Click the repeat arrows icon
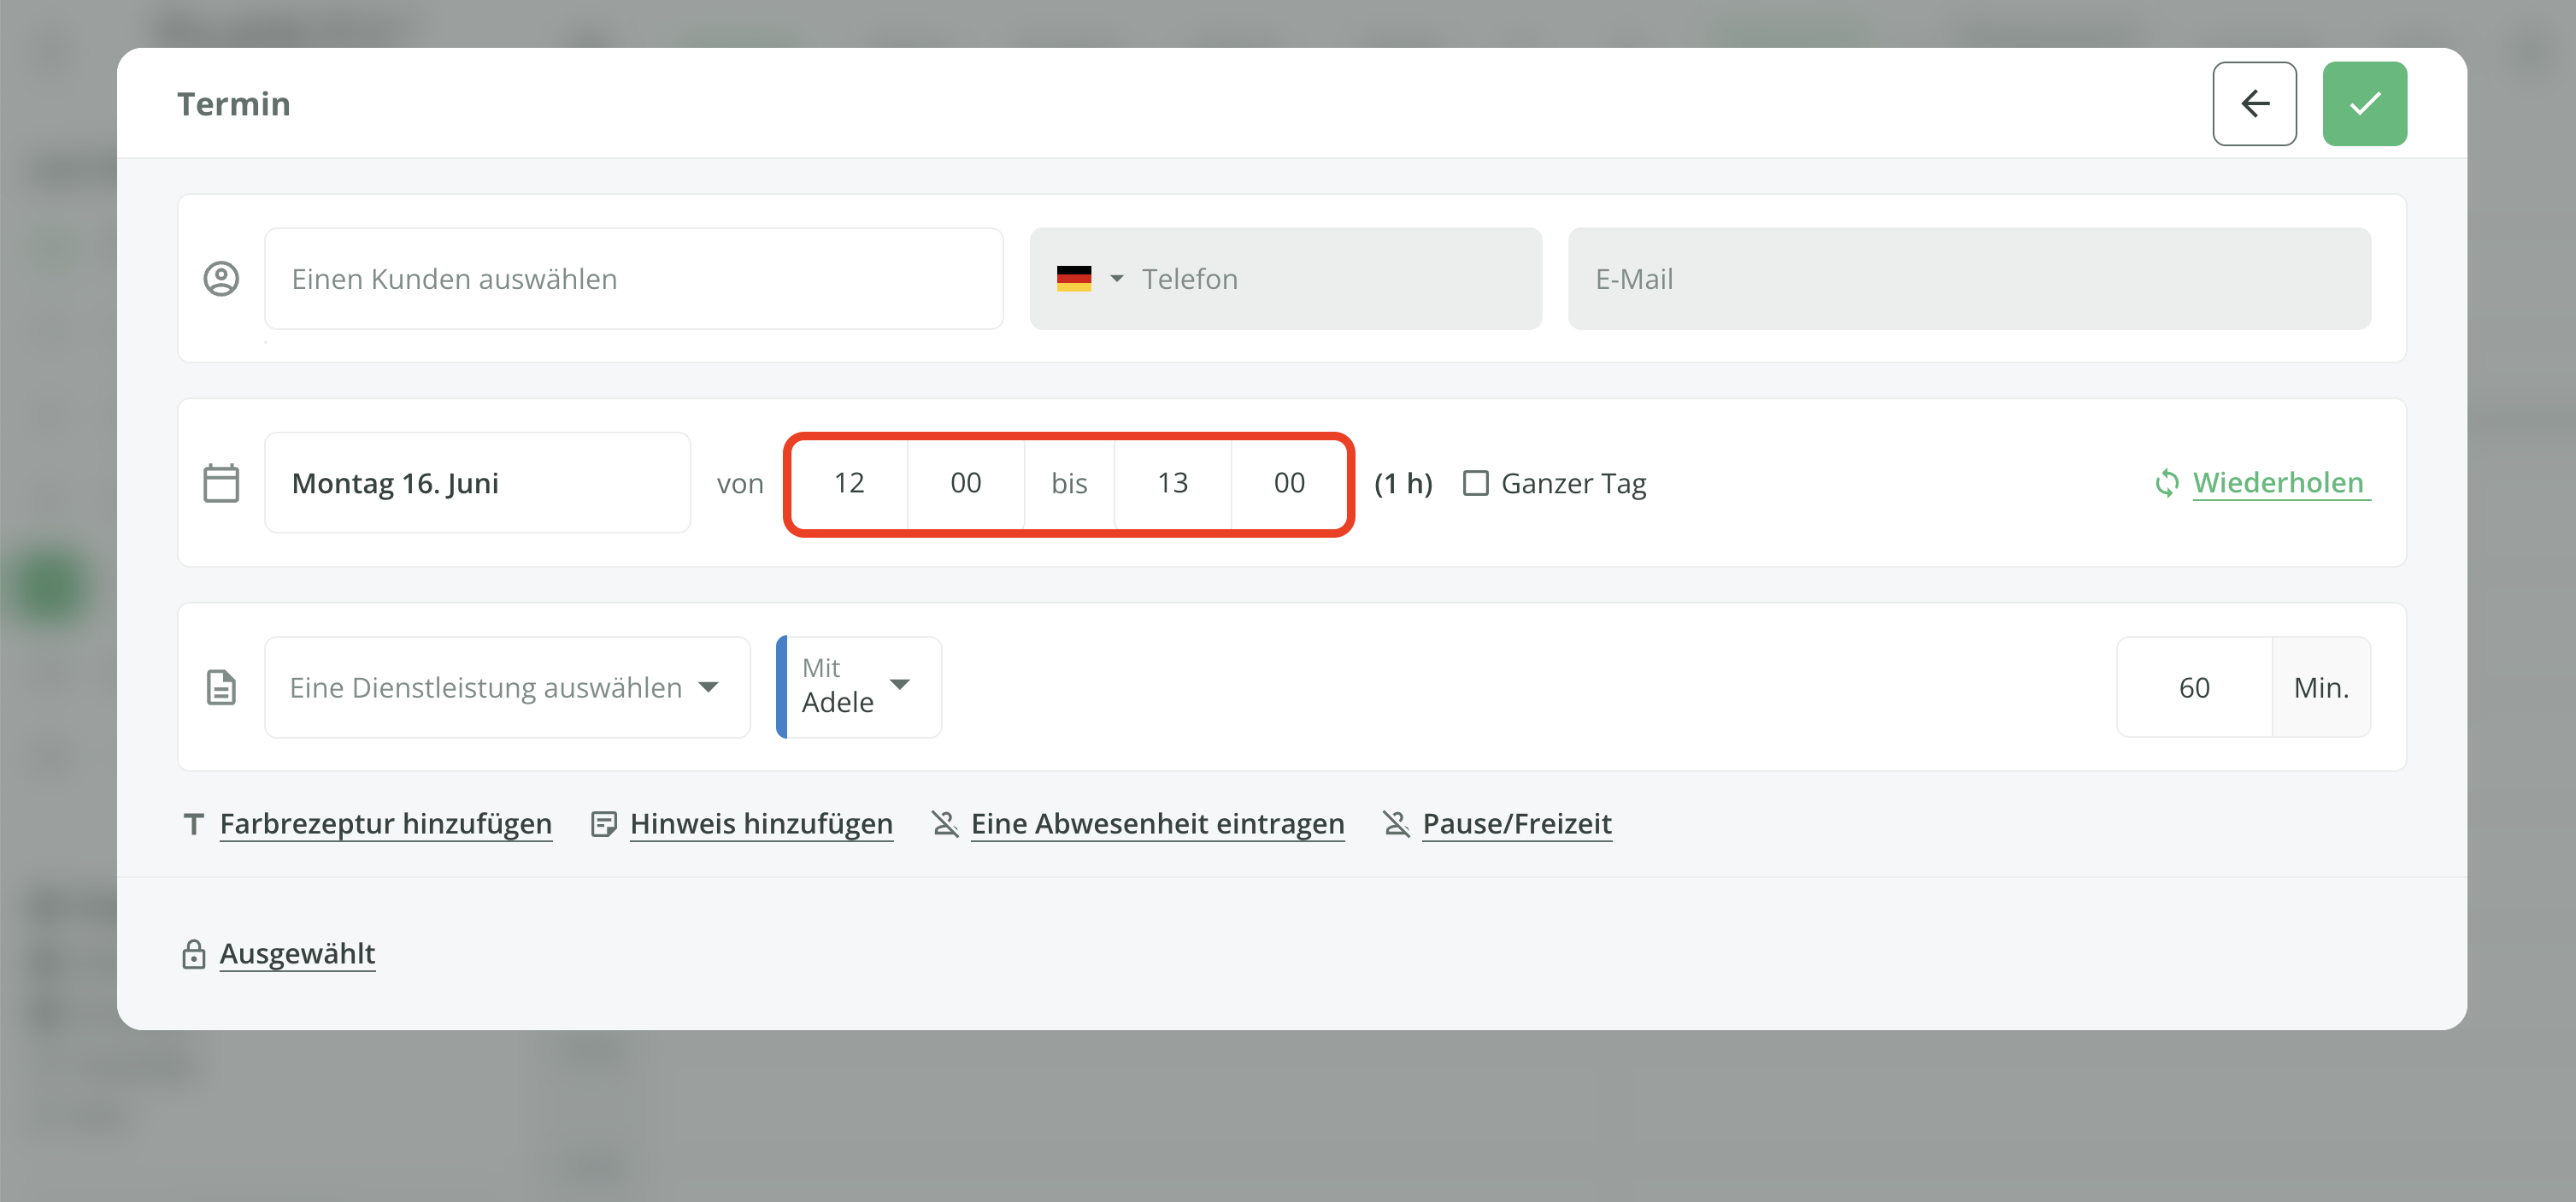 [2166, 483]
